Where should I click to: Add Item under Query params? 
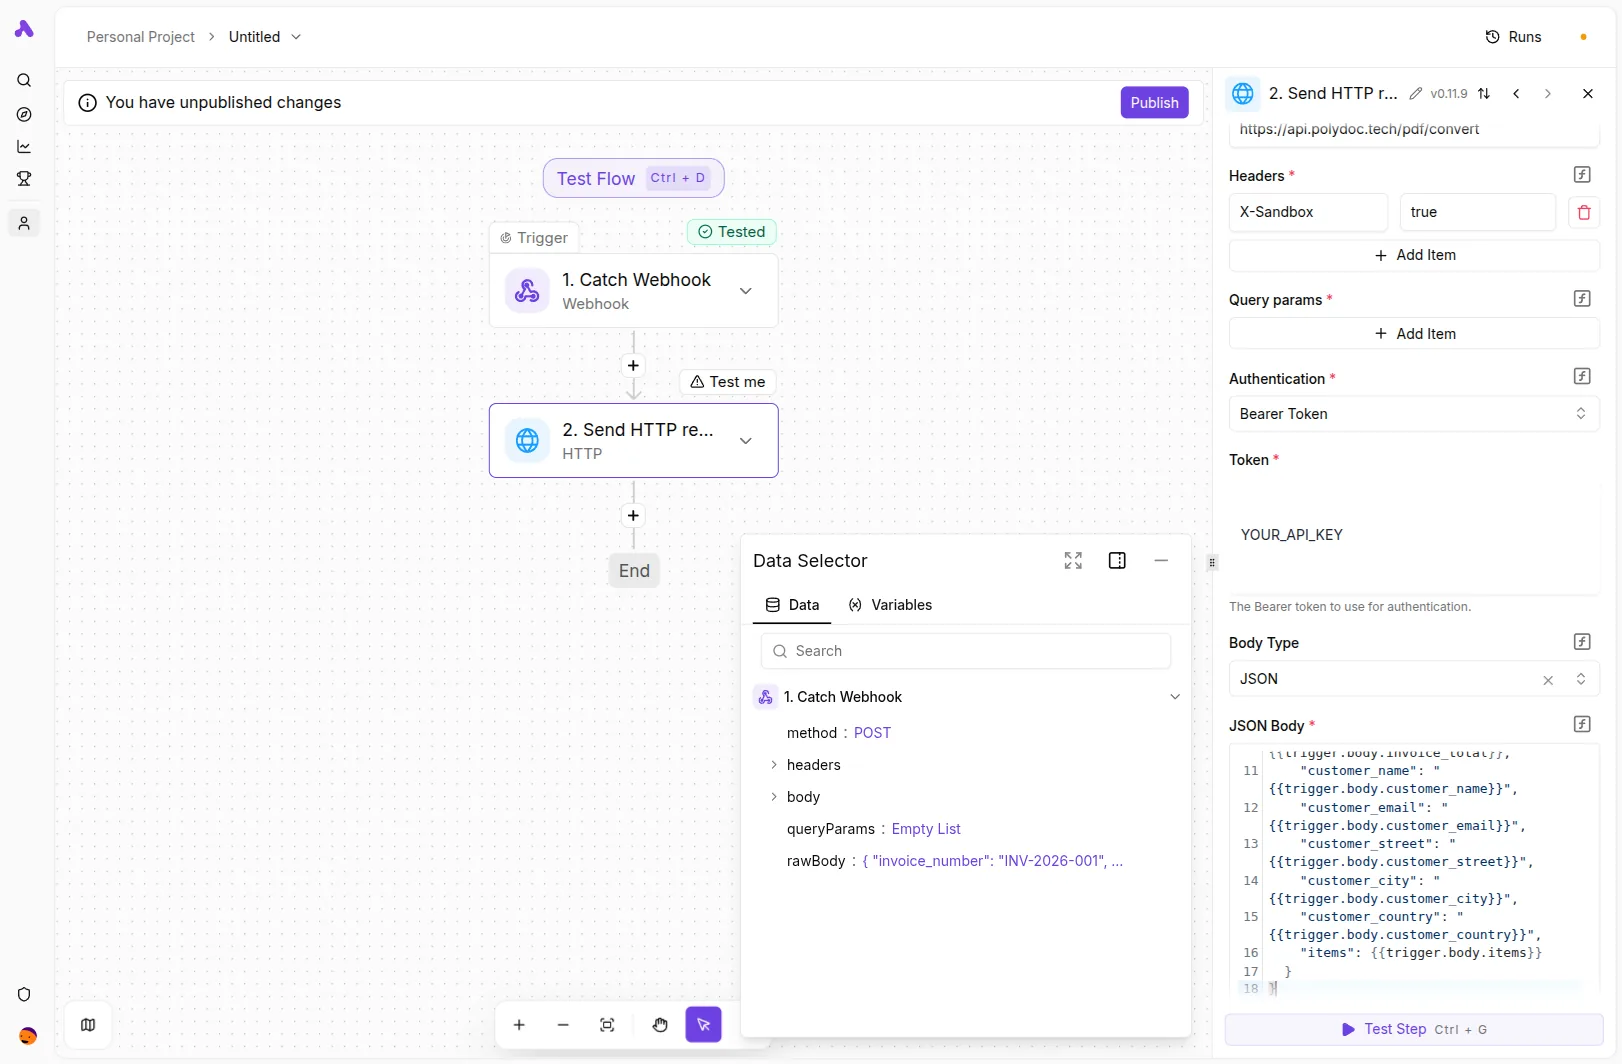1414,334
